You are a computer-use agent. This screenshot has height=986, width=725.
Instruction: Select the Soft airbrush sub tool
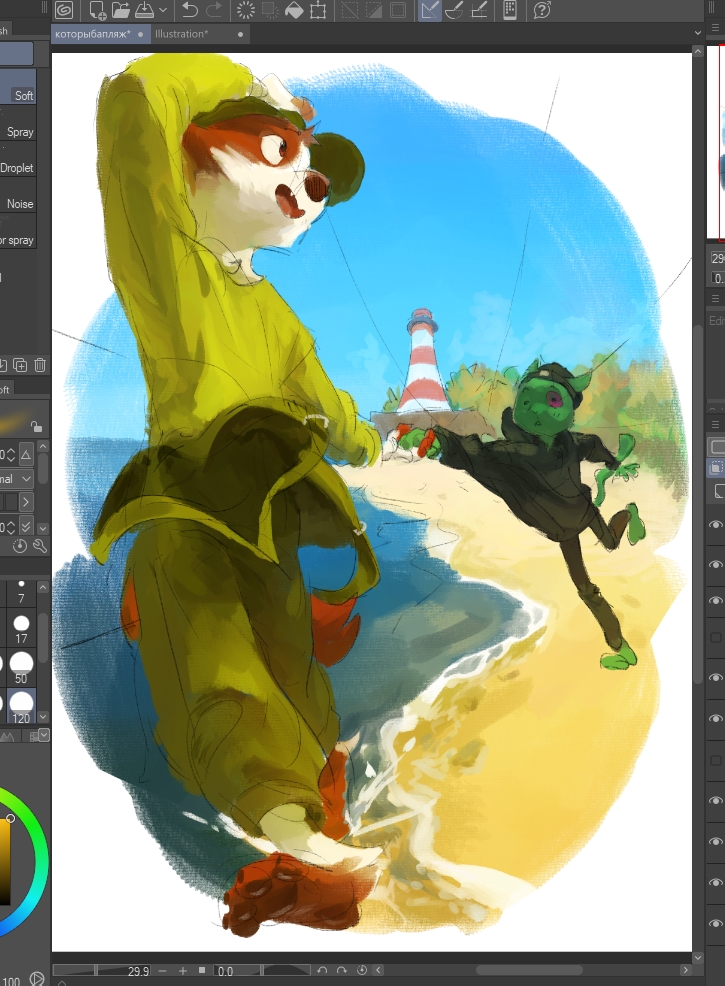coord(18,86)
